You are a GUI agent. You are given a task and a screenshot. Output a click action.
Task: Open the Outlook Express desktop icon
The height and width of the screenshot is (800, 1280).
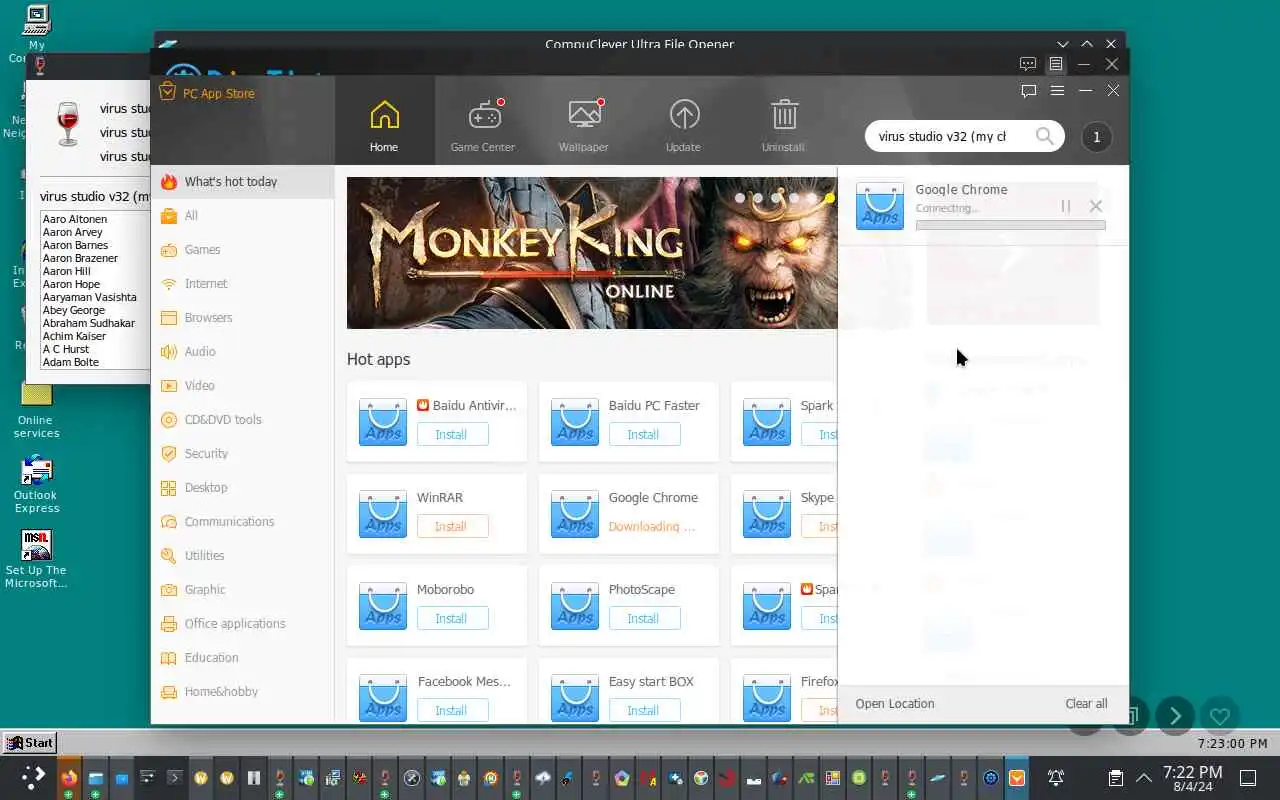[x=36, y=484]
